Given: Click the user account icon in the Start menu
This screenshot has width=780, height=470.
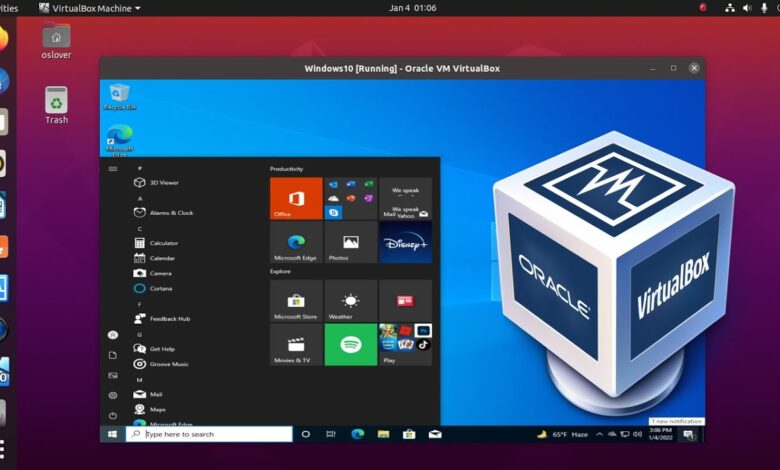Looking at the screenshot, I should [x=113, y=335].
